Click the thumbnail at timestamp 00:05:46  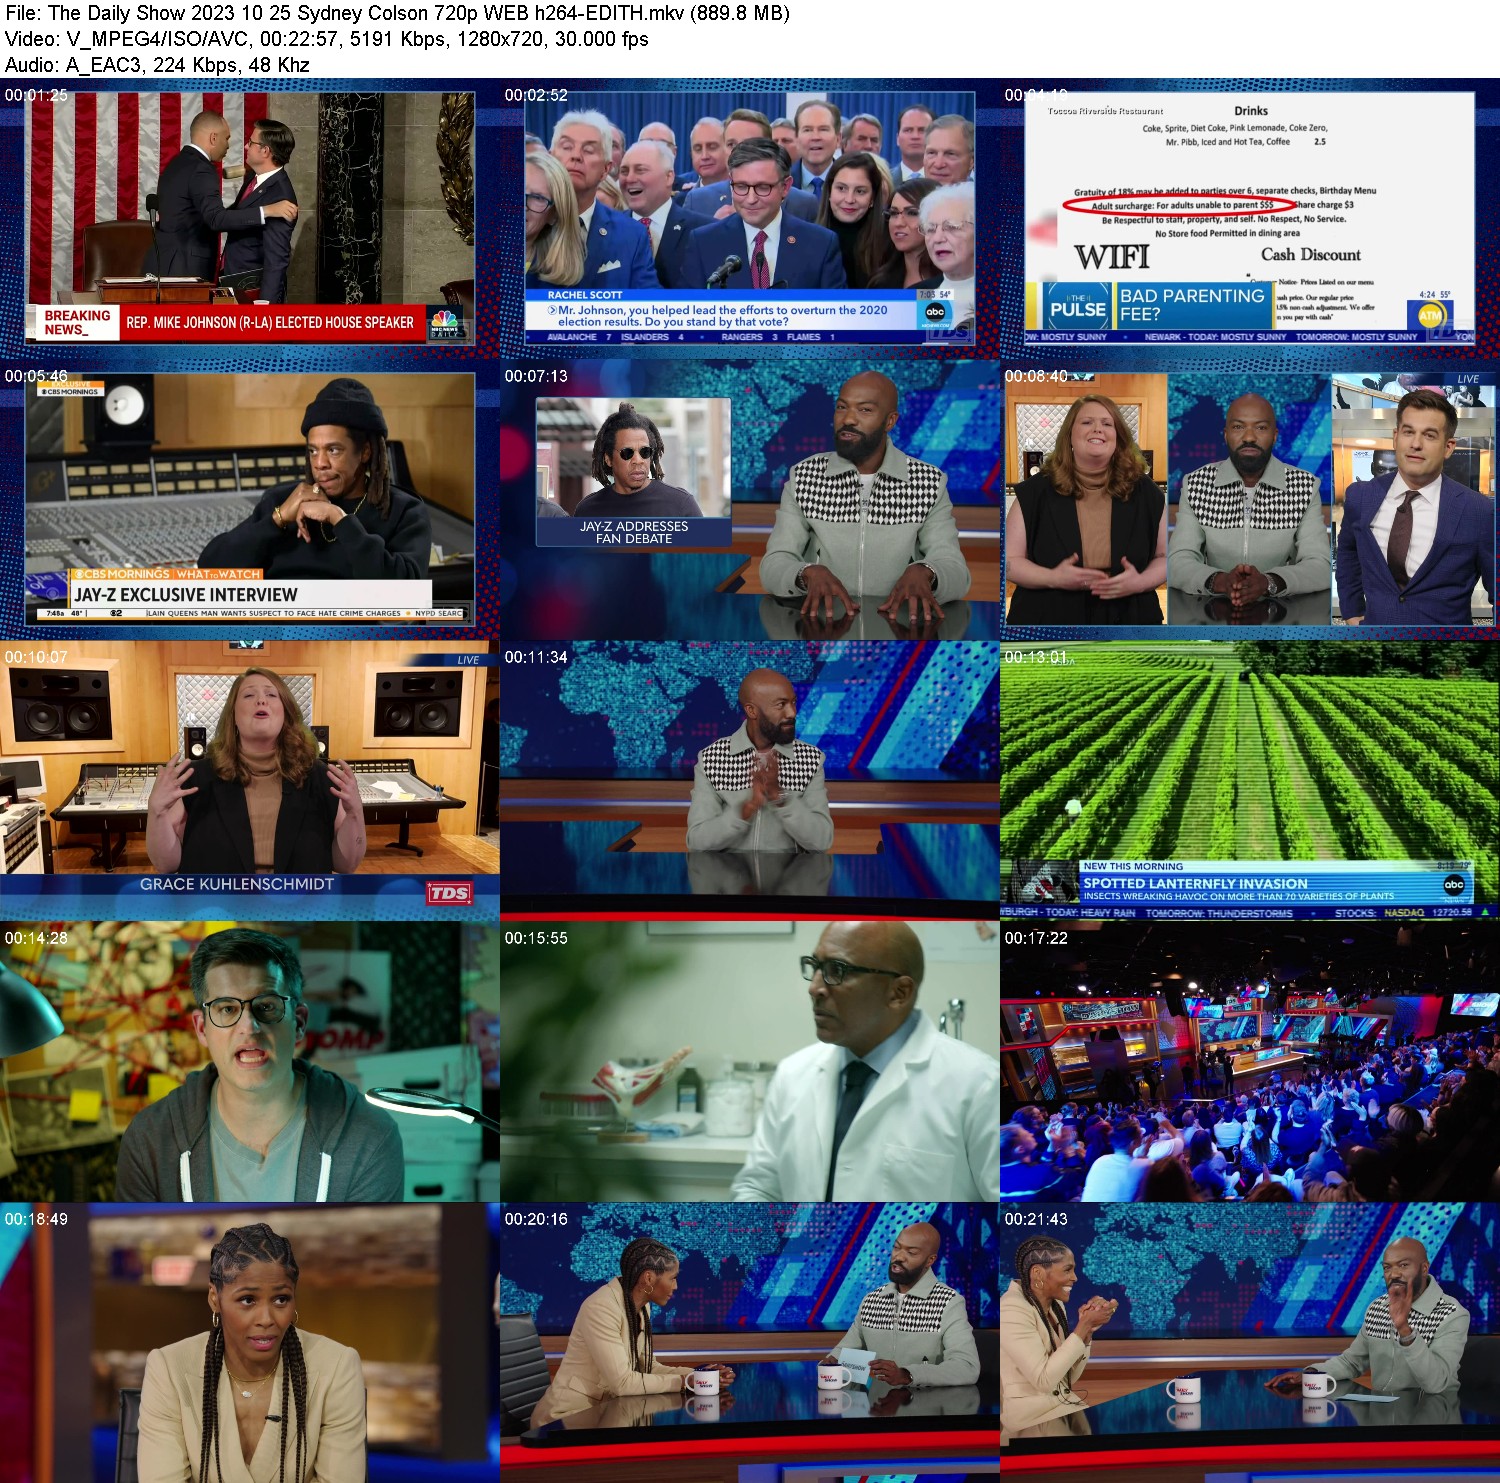click(x=250, y=500)
